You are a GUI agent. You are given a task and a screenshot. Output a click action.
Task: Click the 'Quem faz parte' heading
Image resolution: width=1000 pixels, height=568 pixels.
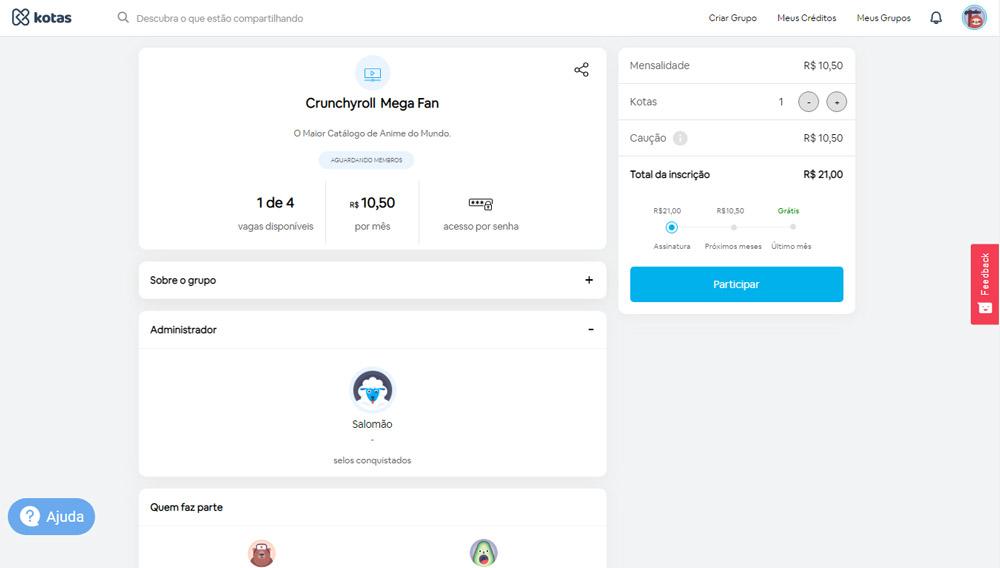point(186,507)
